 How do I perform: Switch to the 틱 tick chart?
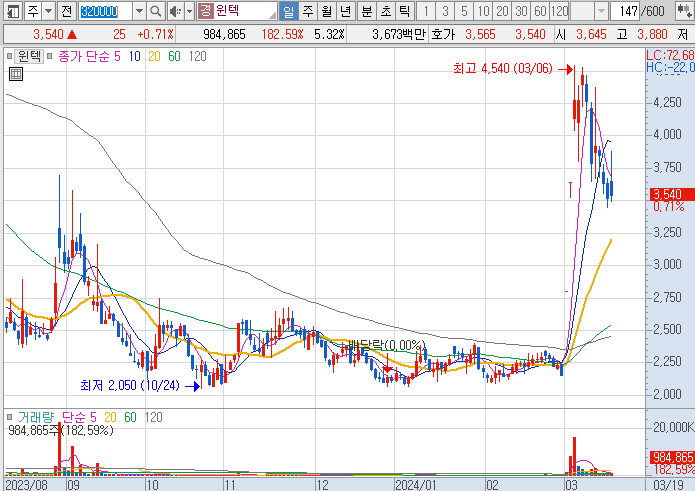click(x=404, y=11)
